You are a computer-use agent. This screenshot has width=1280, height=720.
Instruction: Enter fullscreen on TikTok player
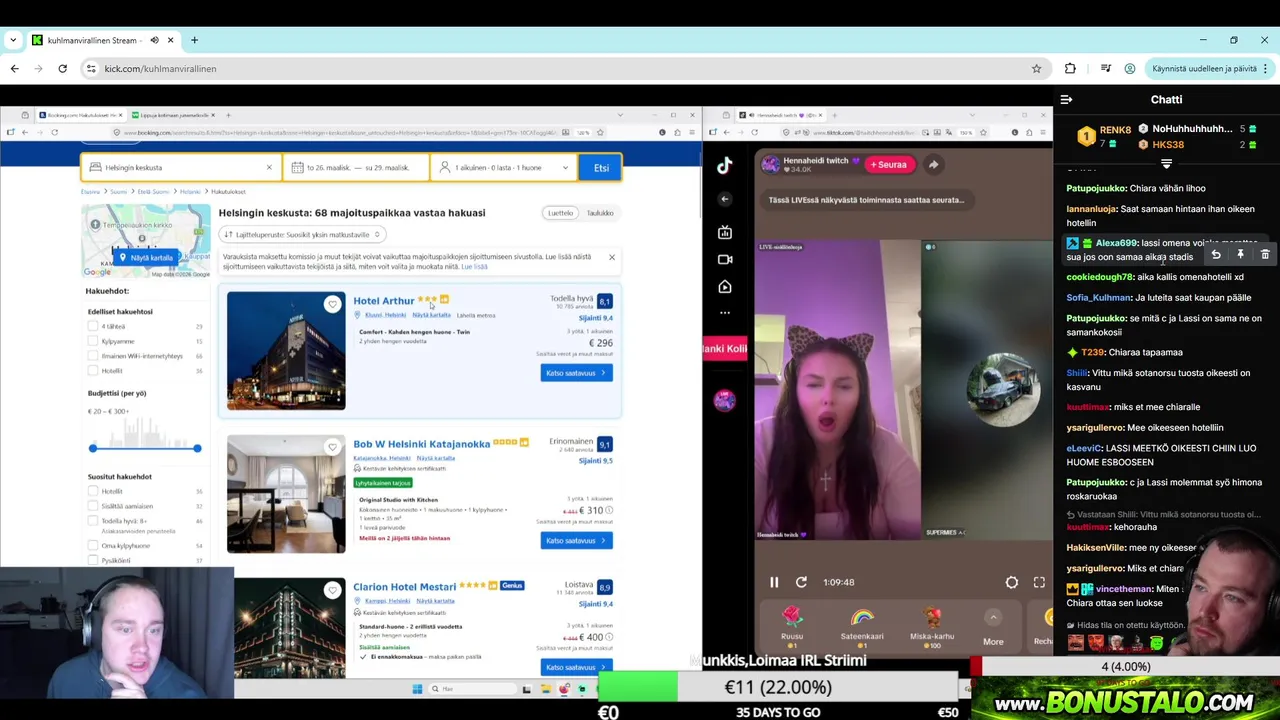pos(1039,582)
